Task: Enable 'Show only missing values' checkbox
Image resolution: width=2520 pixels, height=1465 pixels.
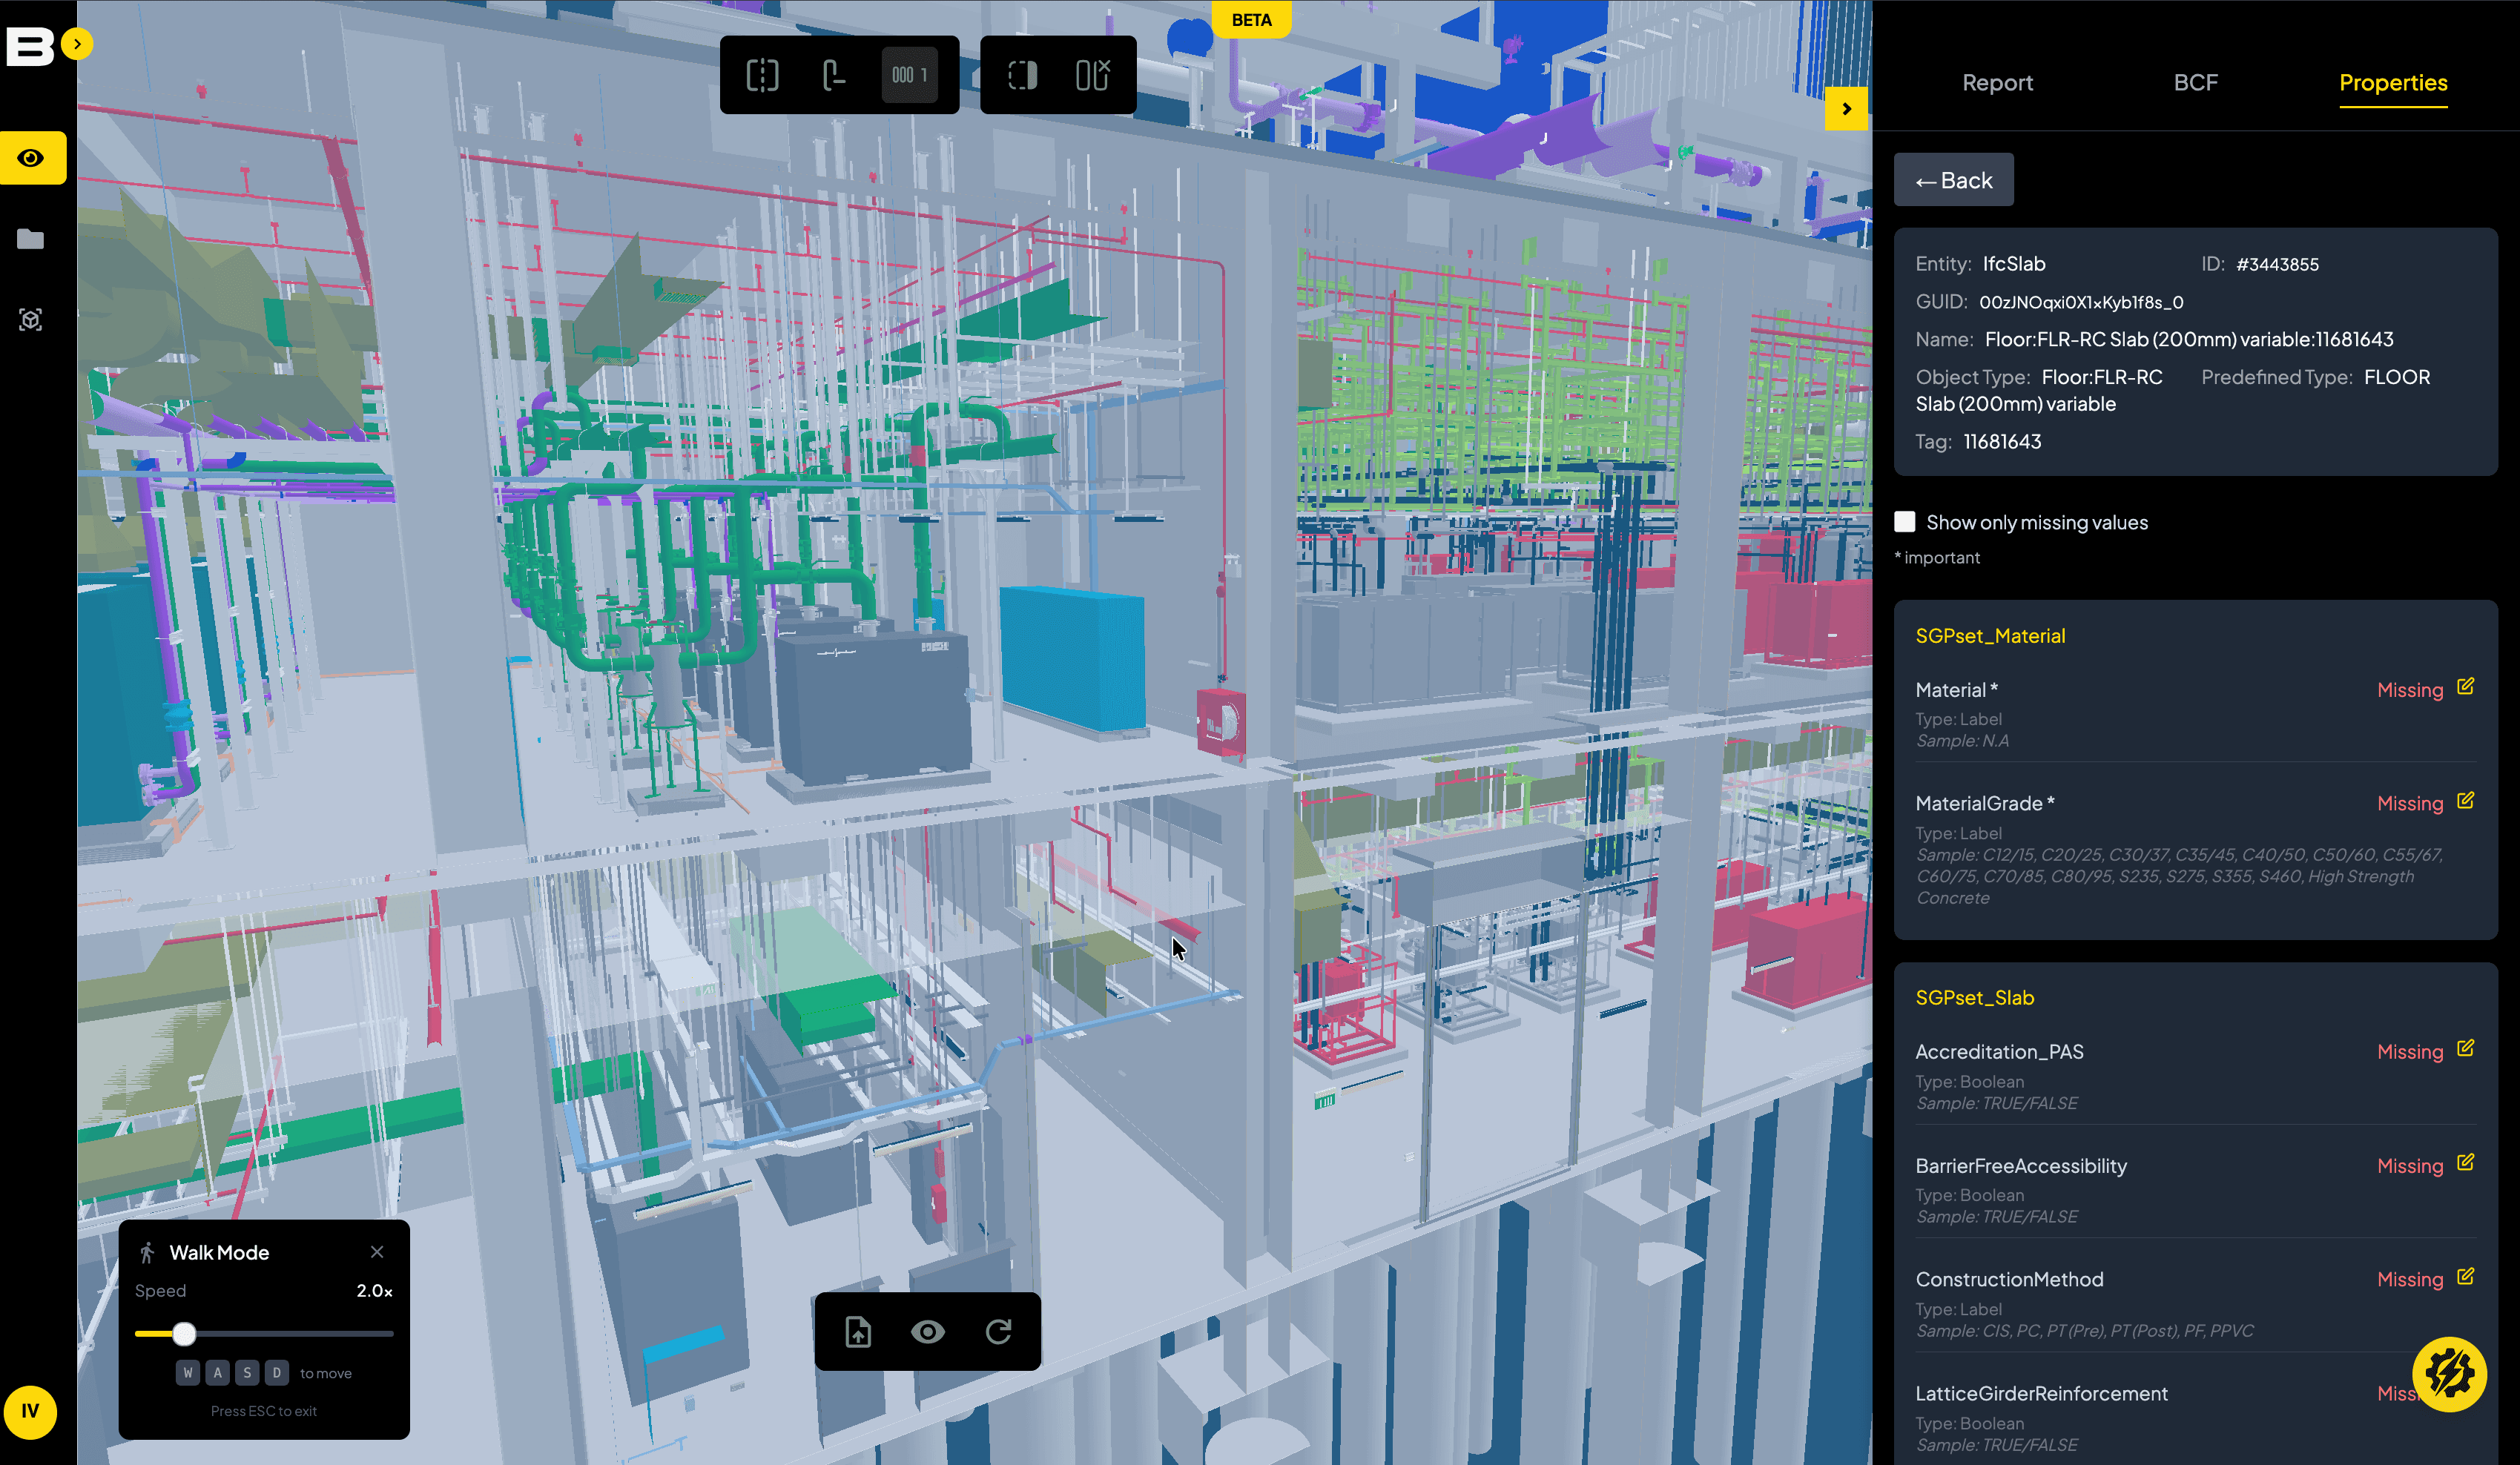Action: click(1905, 522)
